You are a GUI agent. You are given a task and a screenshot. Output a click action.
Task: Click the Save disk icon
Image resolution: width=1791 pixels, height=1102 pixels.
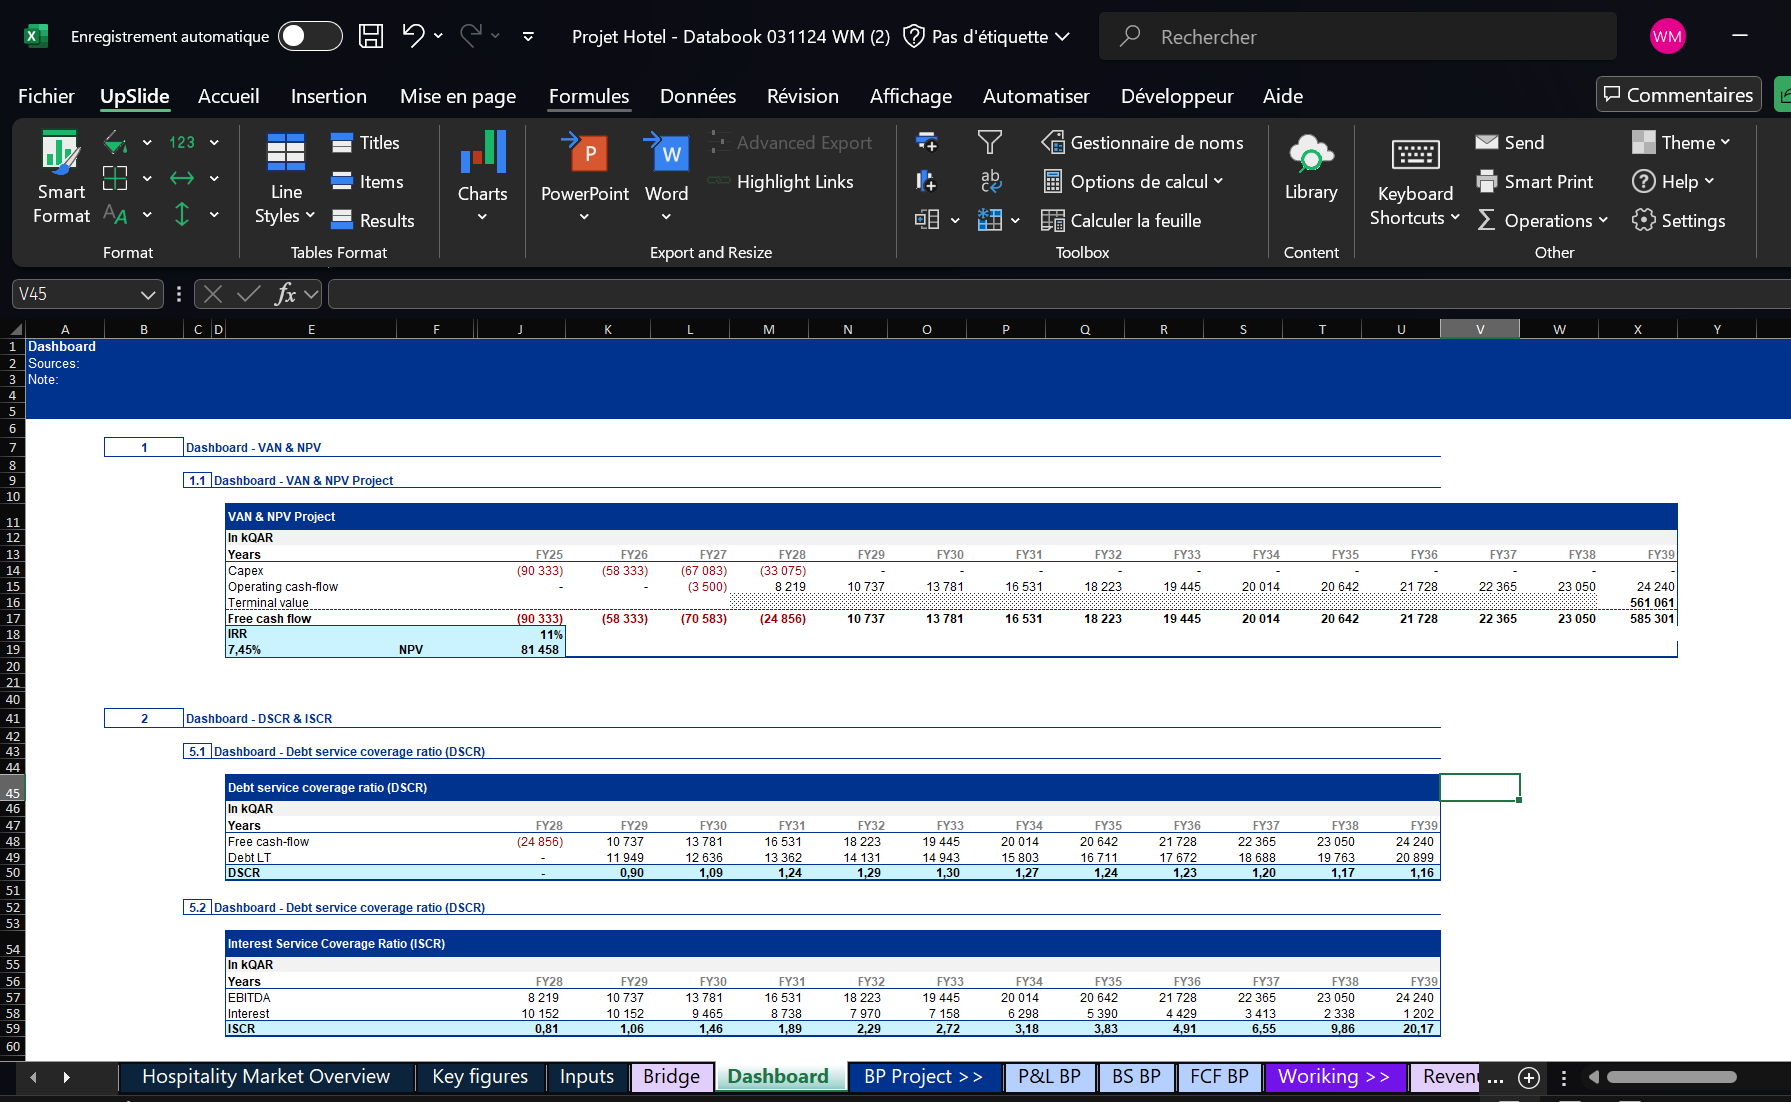(x=371, y=37)
